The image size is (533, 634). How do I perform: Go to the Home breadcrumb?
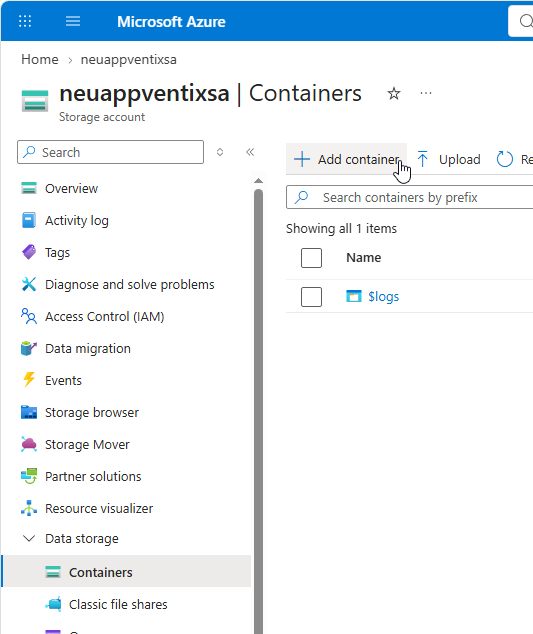[40, 59]
